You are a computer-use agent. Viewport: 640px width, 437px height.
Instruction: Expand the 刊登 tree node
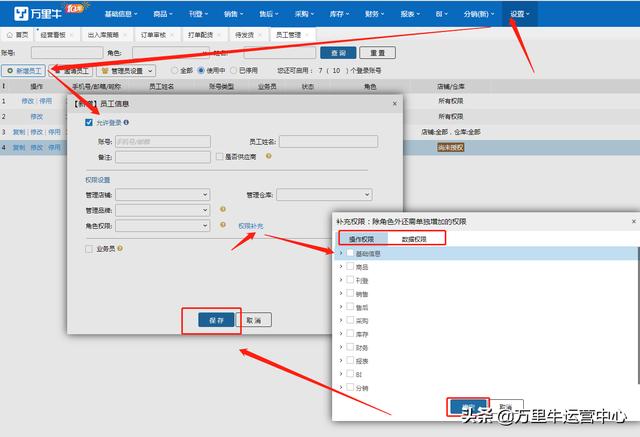[x=341, y=280]
